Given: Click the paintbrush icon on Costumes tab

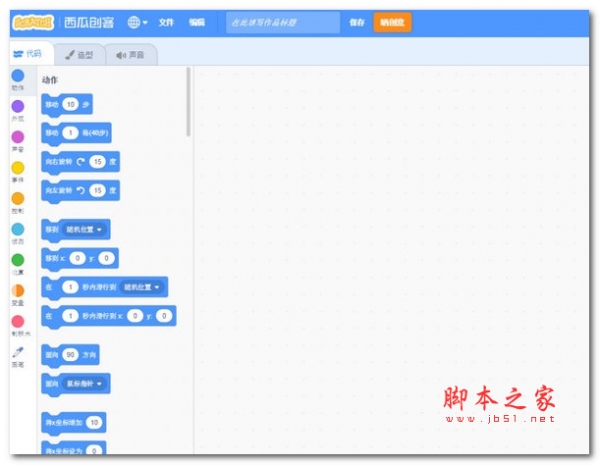Looking at the screenshot, I should coord(70,55).
